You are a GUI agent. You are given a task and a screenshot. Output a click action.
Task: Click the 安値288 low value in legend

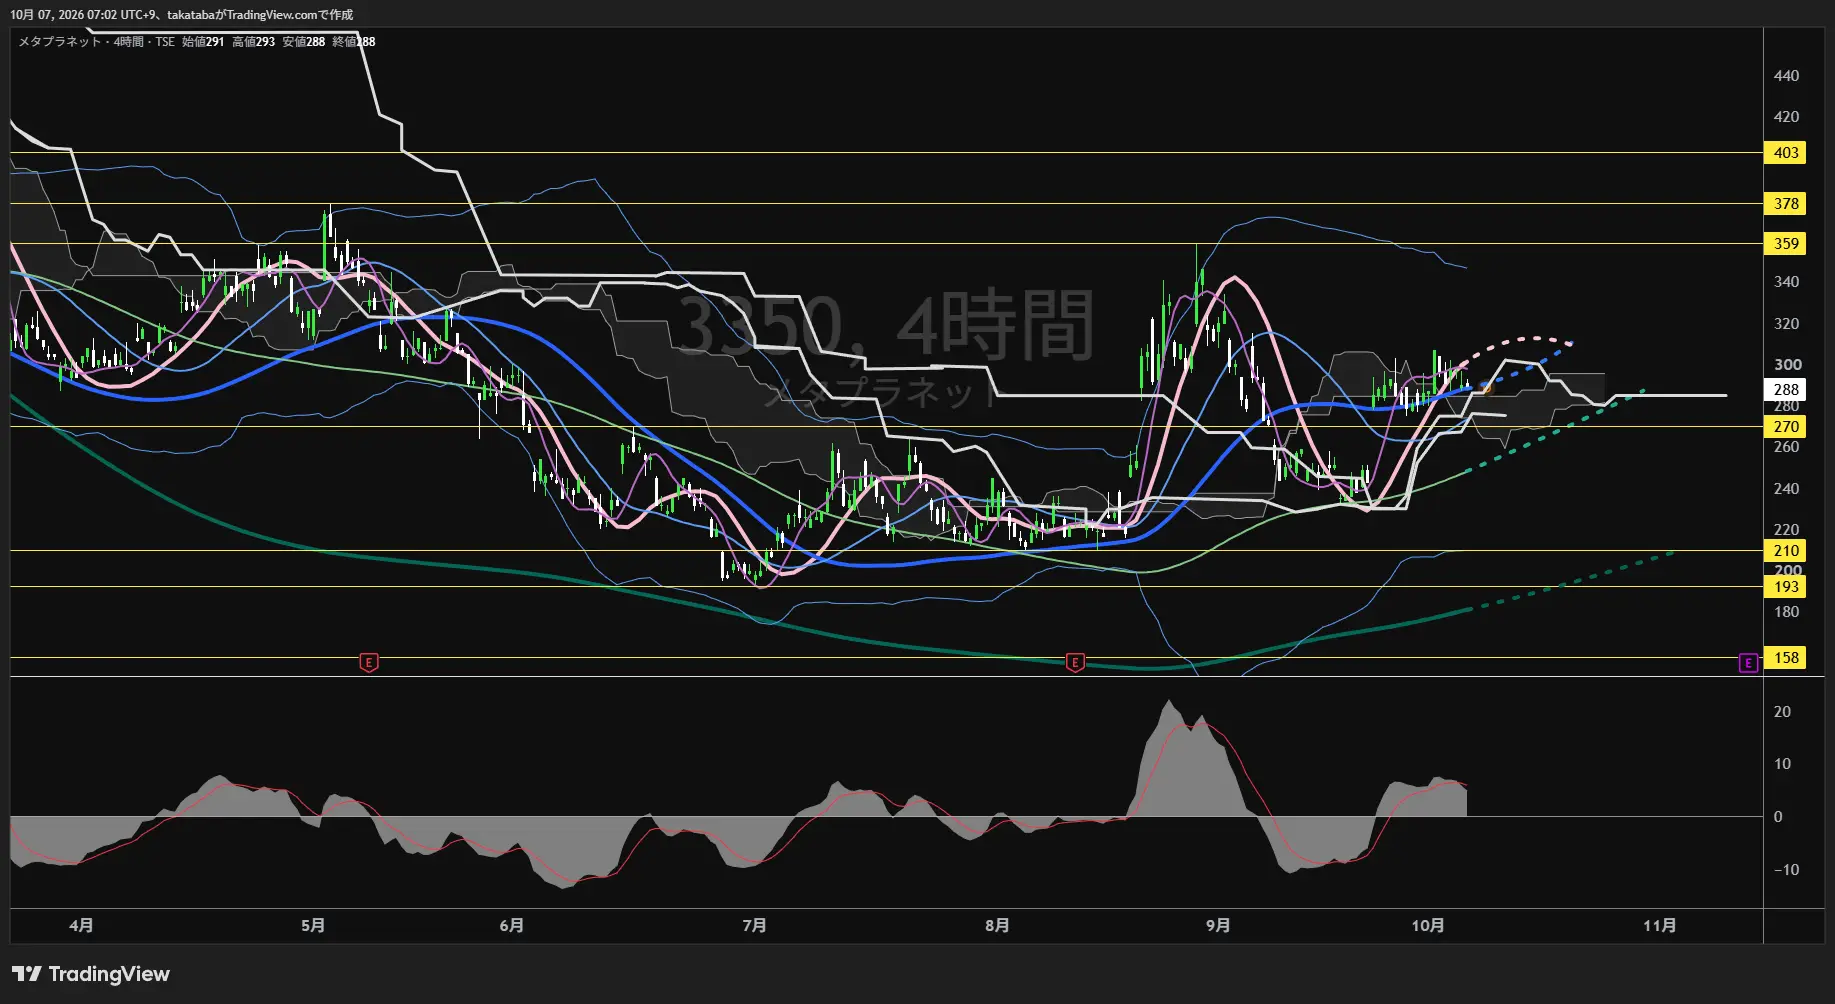coord(304,42)
